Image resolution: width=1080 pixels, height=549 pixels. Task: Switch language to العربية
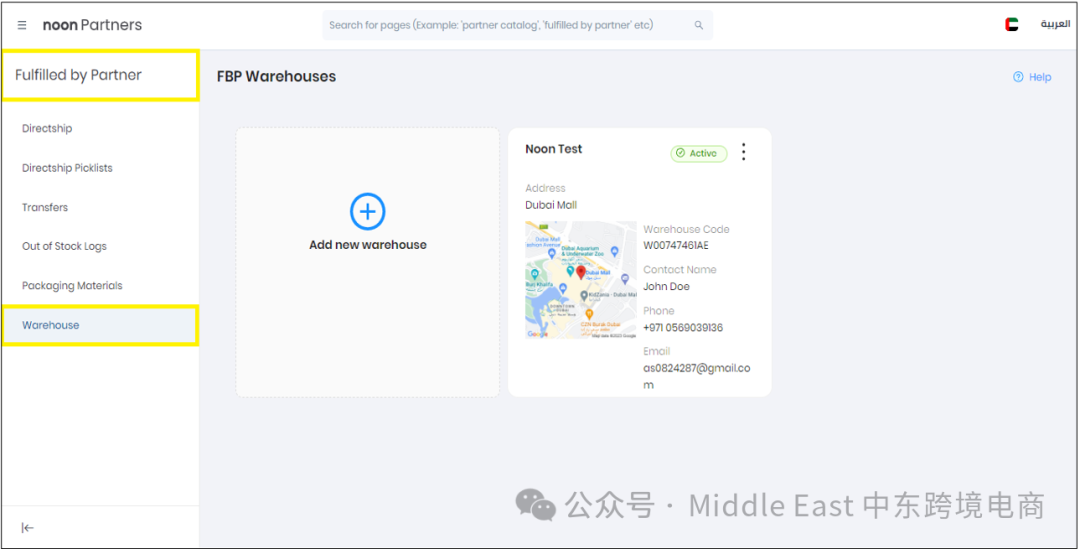(1055, 24)
